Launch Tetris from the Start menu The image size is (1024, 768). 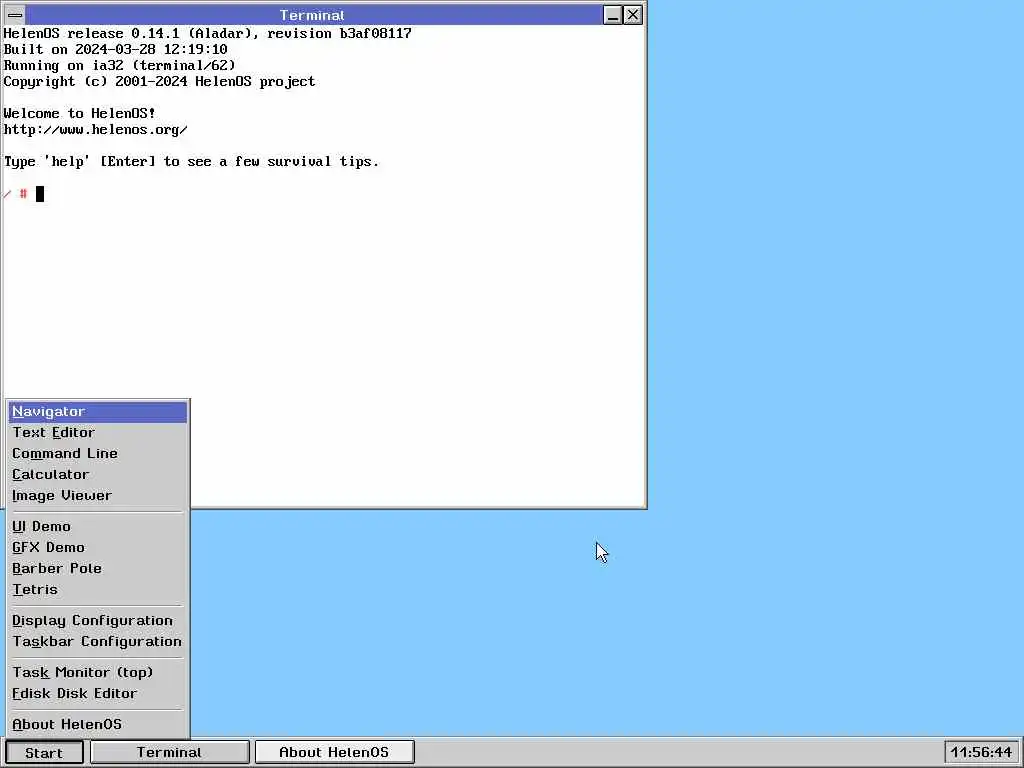(98, 589)
